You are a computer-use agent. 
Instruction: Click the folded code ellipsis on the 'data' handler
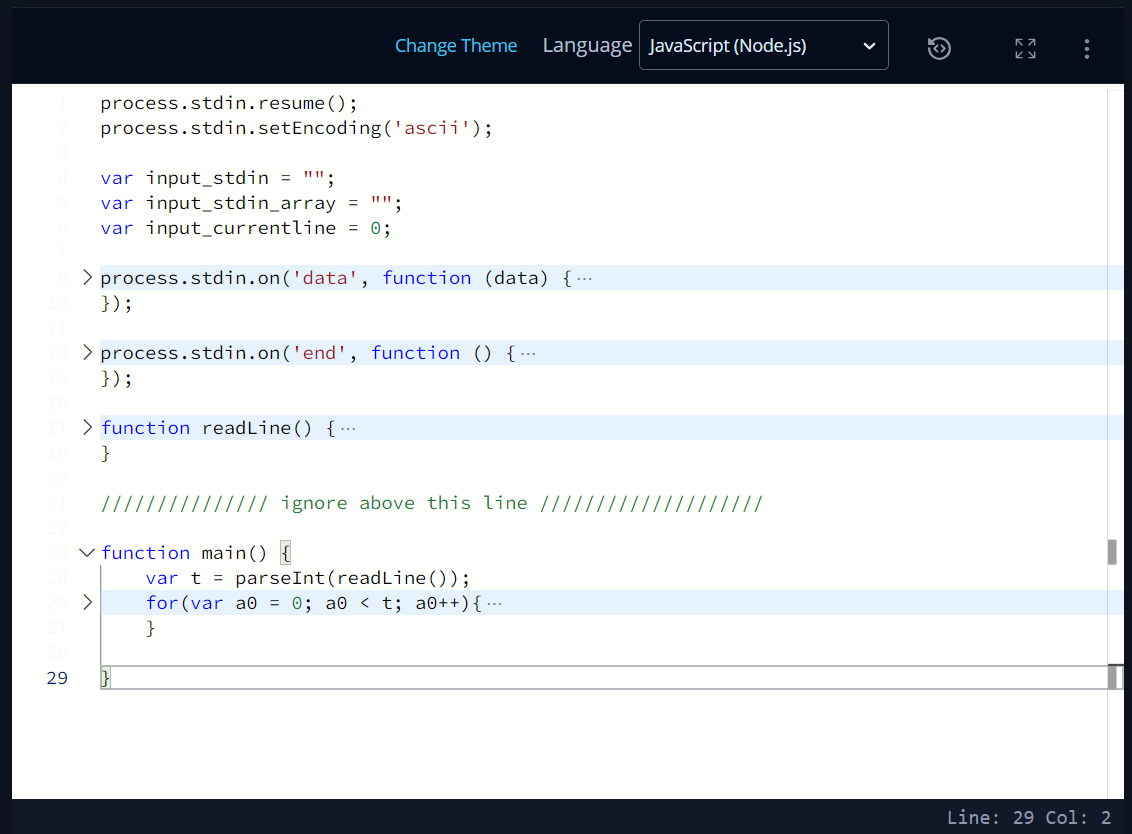click(x=583, y=277)
